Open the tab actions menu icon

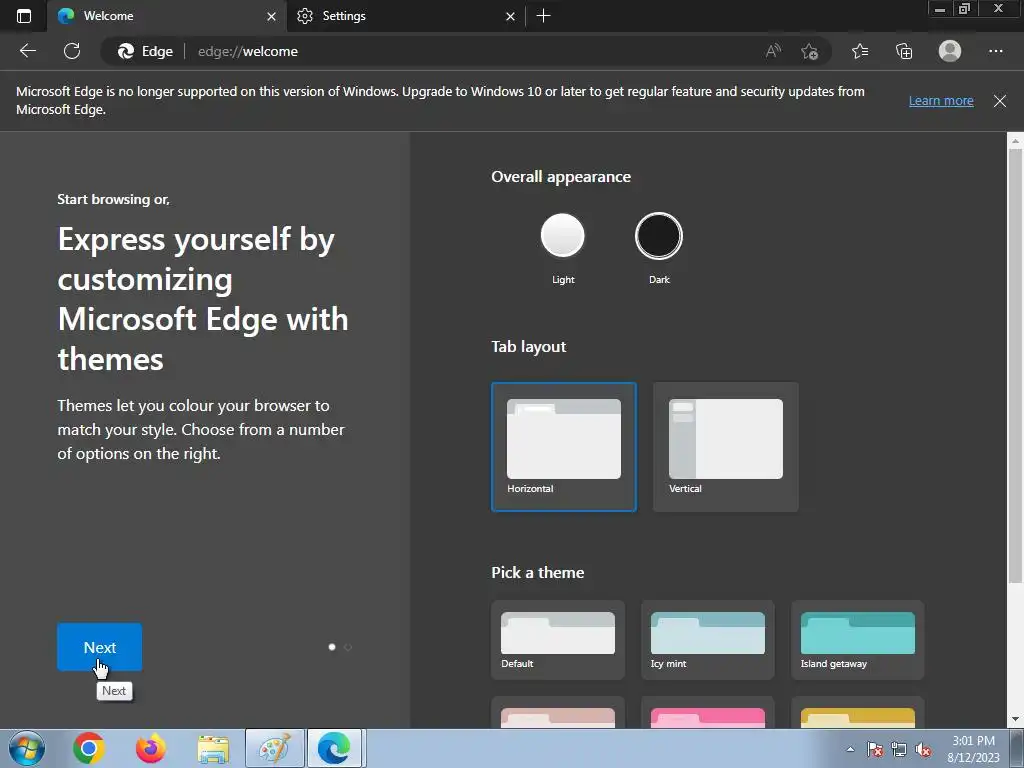tap(24, 16)
